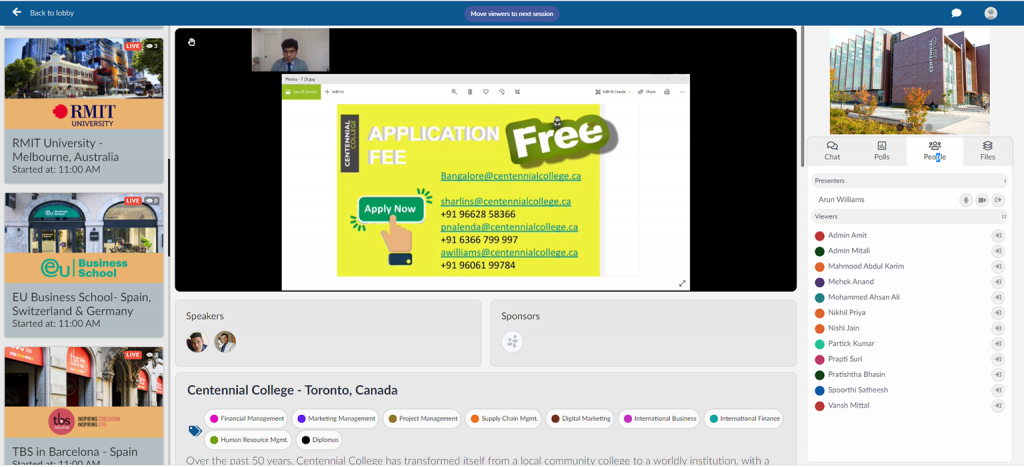The width and height of the screenshot is (1024, 467).
Task: Open the user profile avatar menu
Action: click(x=991, y=13)
